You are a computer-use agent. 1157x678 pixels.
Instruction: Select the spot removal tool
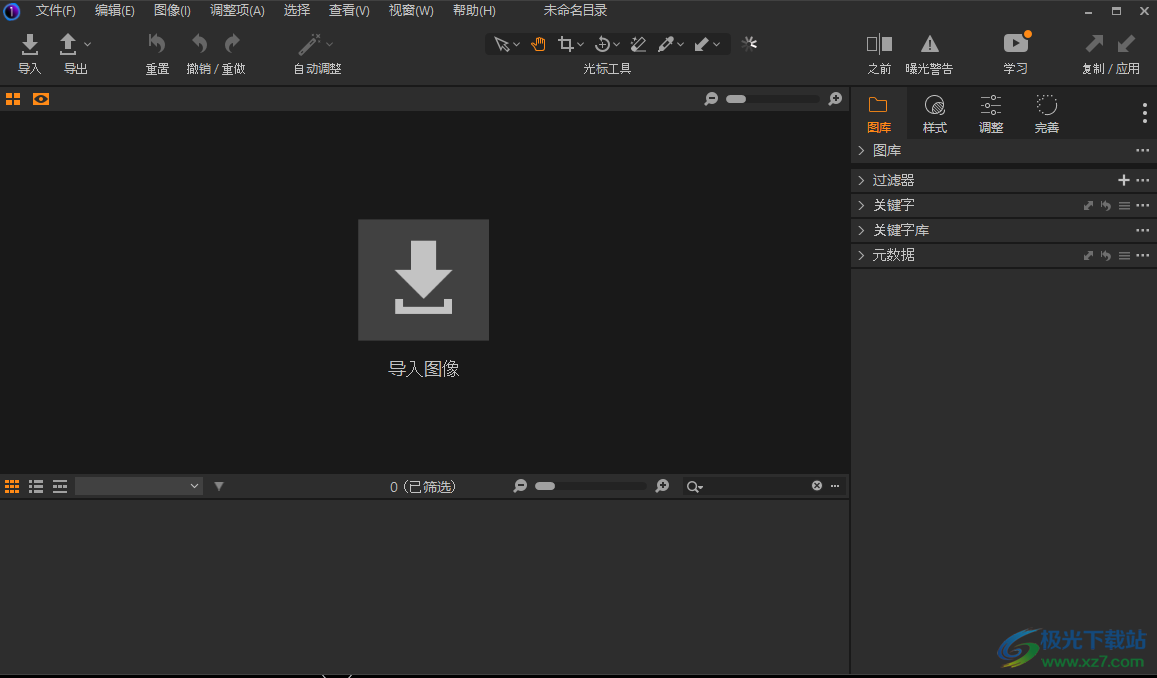638,44
